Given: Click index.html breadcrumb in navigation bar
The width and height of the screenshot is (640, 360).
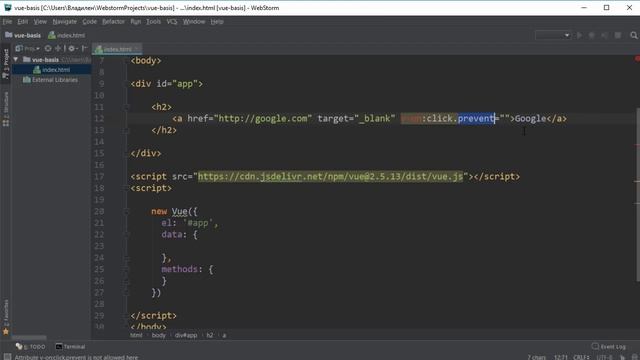Looking at the screenshot, I should pos(67,36).
